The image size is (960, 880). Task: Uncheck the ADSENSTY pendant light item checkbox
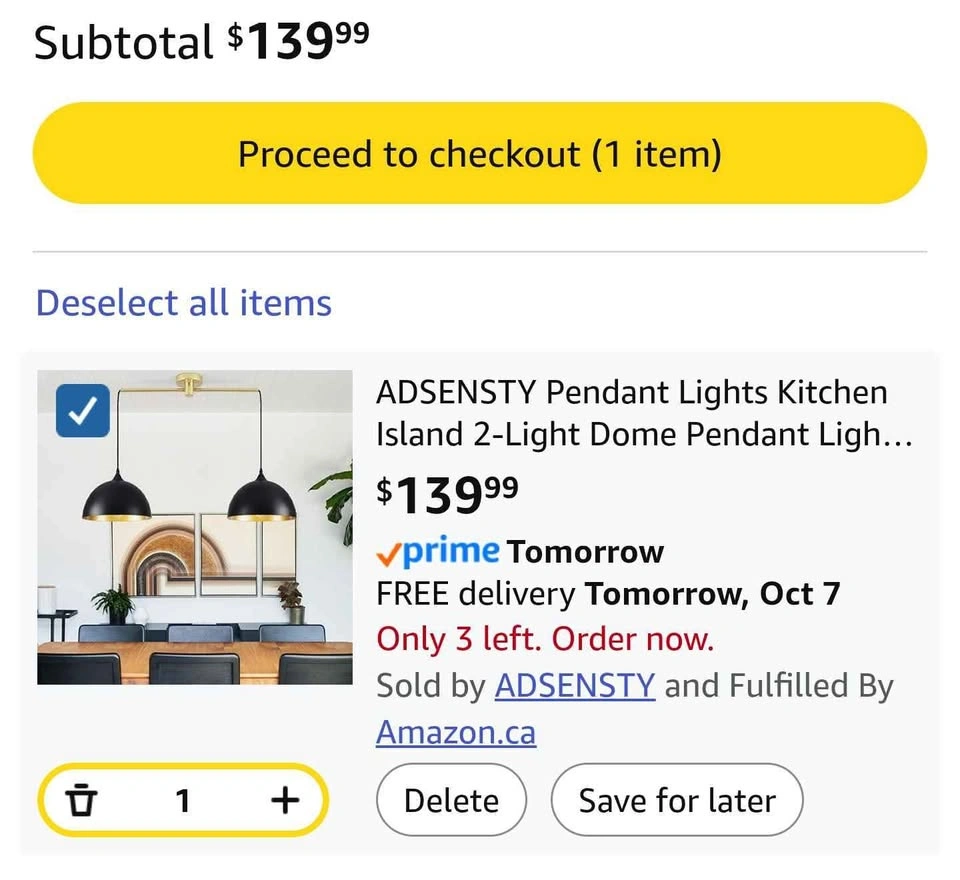pyautogui.click(x=82, y=412)
